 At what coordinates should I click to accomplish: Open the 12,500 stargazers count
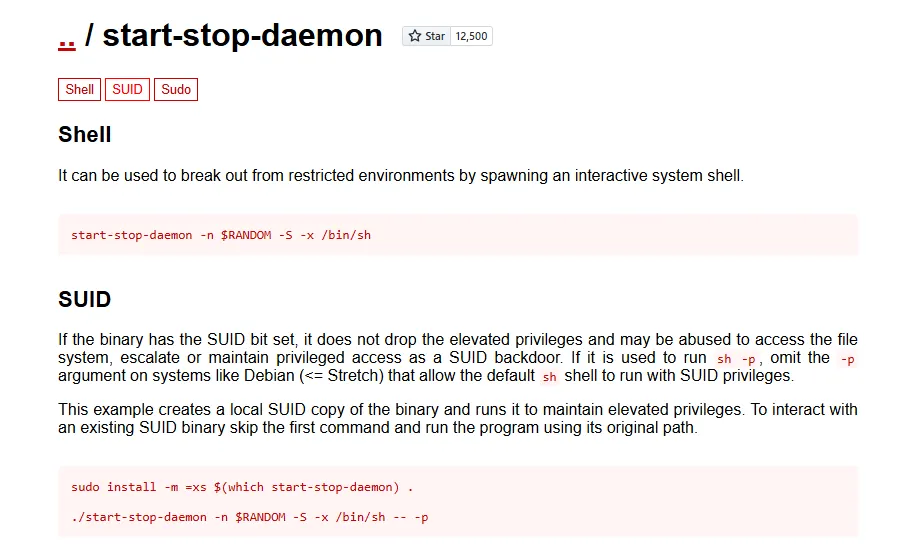471,36
